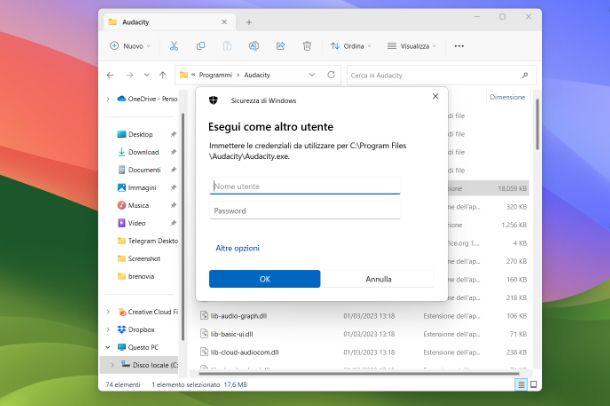This screenshot has width=610, height=406.
Task: Open OneDrive - Personal in the sidebar
Action: point(147,99)
